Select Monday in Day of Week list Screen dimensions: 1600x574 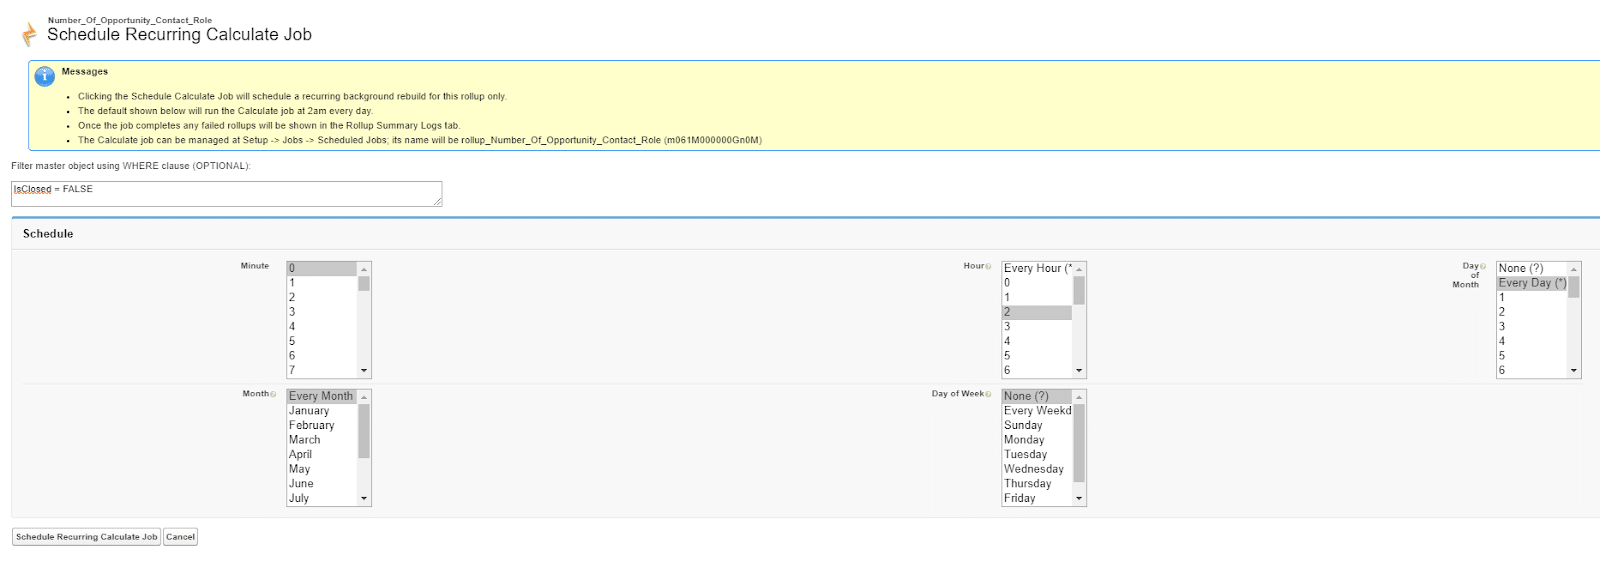coord(1037,440)
